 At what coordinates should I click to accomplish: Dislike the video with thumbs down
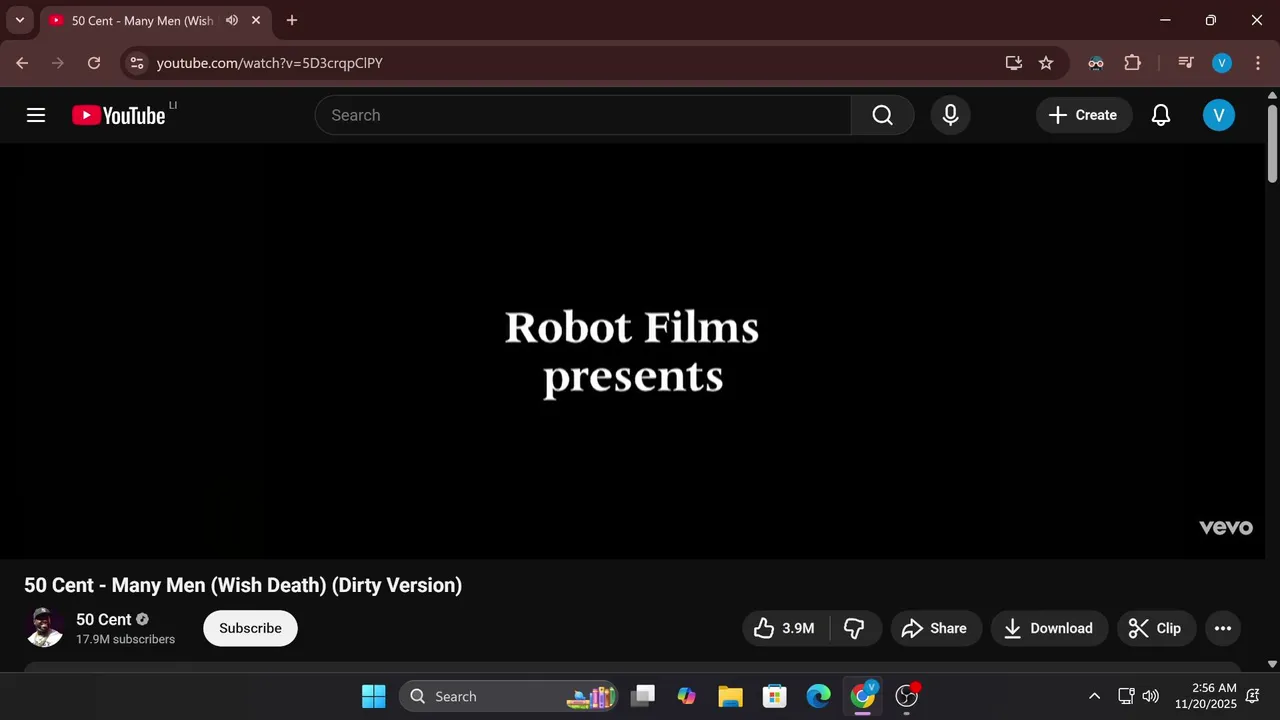[x=855, y=628]
